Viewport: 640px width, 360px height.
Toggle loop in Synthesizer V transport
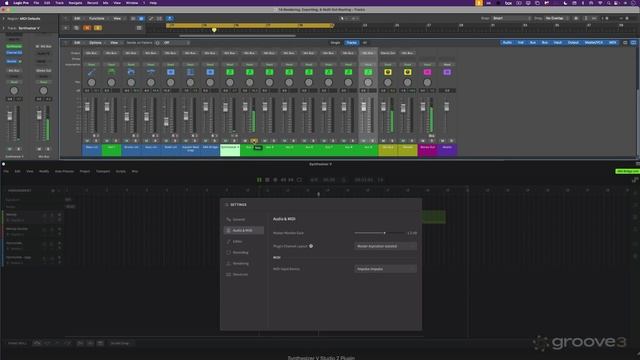point(299,180)
